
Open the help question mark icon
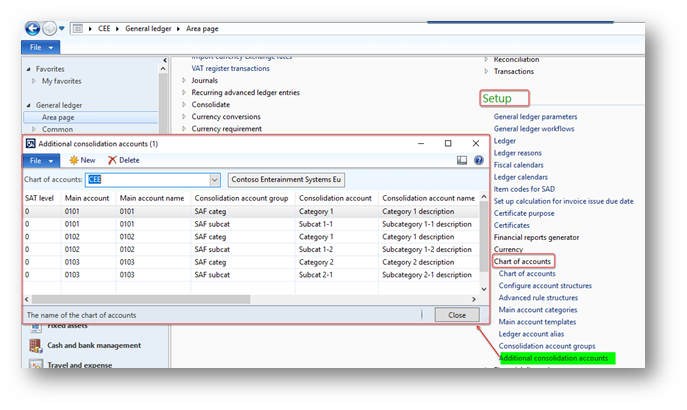tap(478, 160)
